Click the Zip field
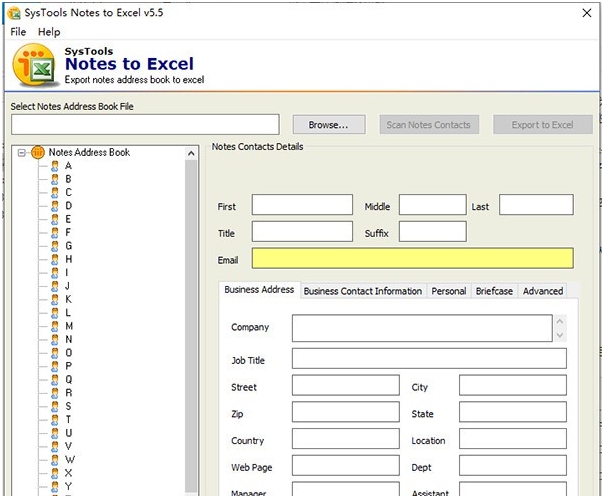The height and width of the screenshot is (496, 604). (346, 412)
